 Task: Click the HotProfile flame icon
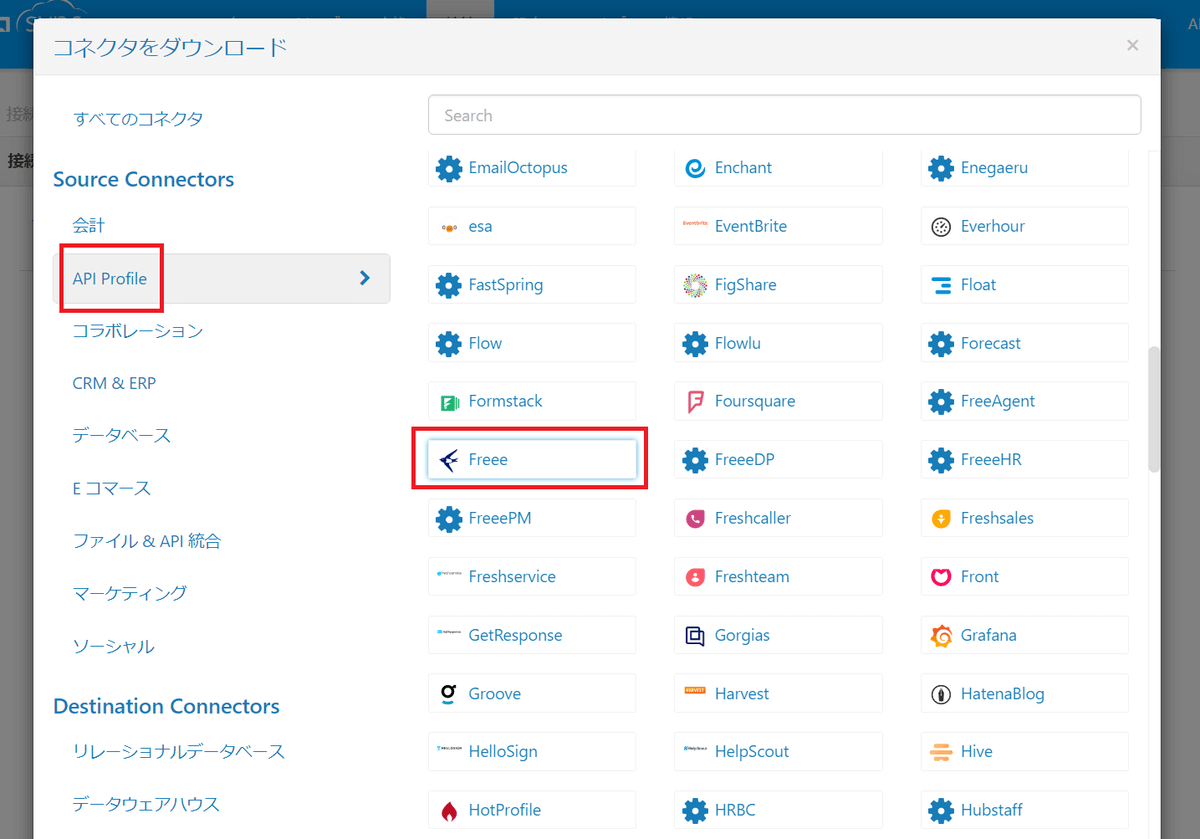[449, 810]
